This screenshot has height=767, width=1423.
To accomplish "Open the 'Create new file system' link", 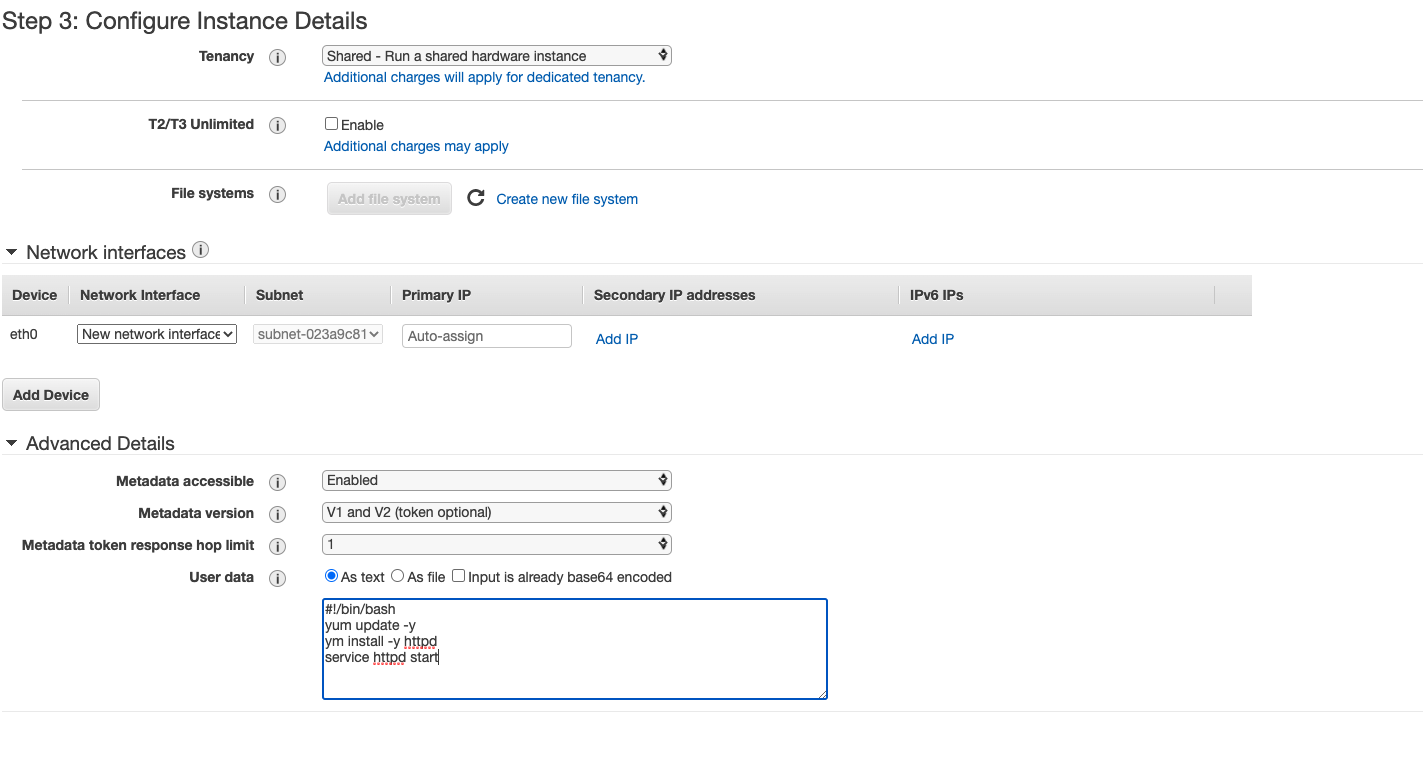I will click(567, 199).
